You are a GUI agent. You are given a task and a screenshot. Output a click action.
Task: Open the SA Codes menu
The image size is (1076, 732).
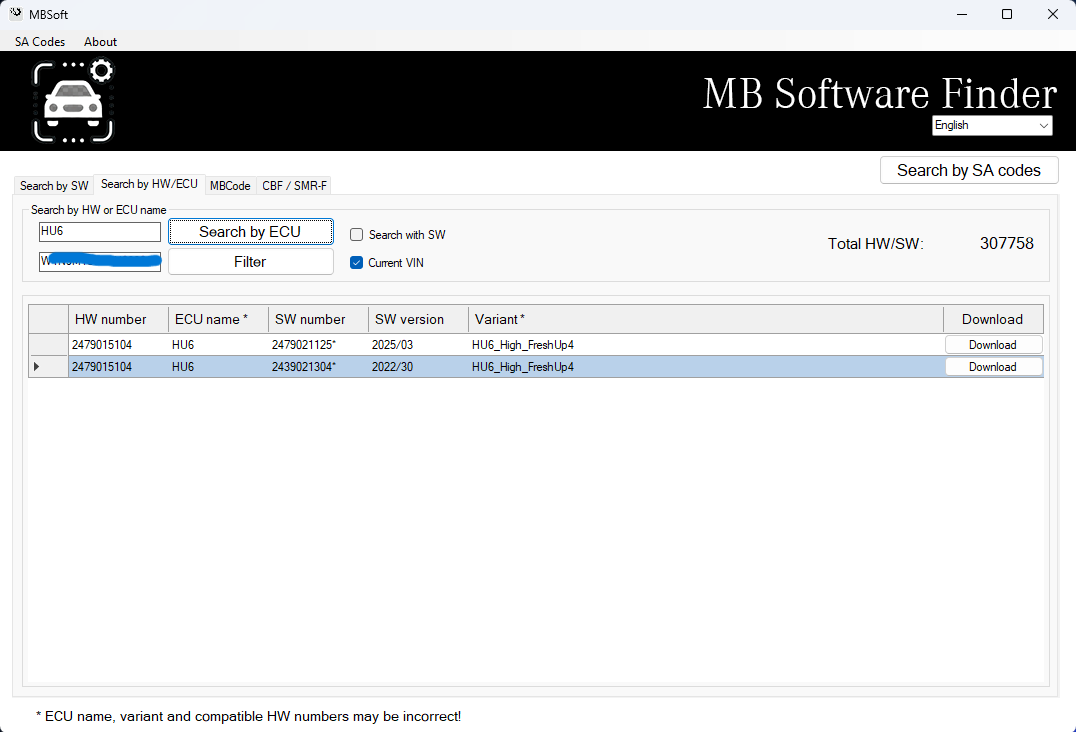40,42
